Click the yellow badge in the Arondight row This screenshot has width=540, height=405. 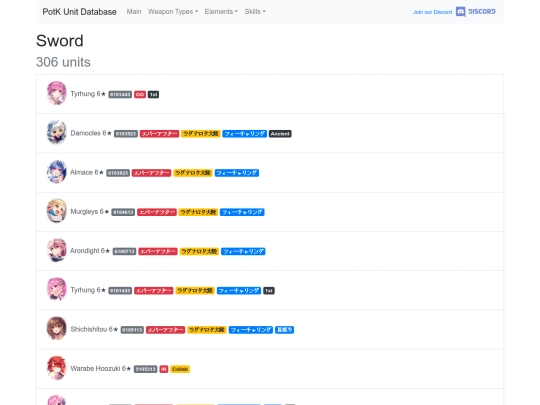pos(199,251)
